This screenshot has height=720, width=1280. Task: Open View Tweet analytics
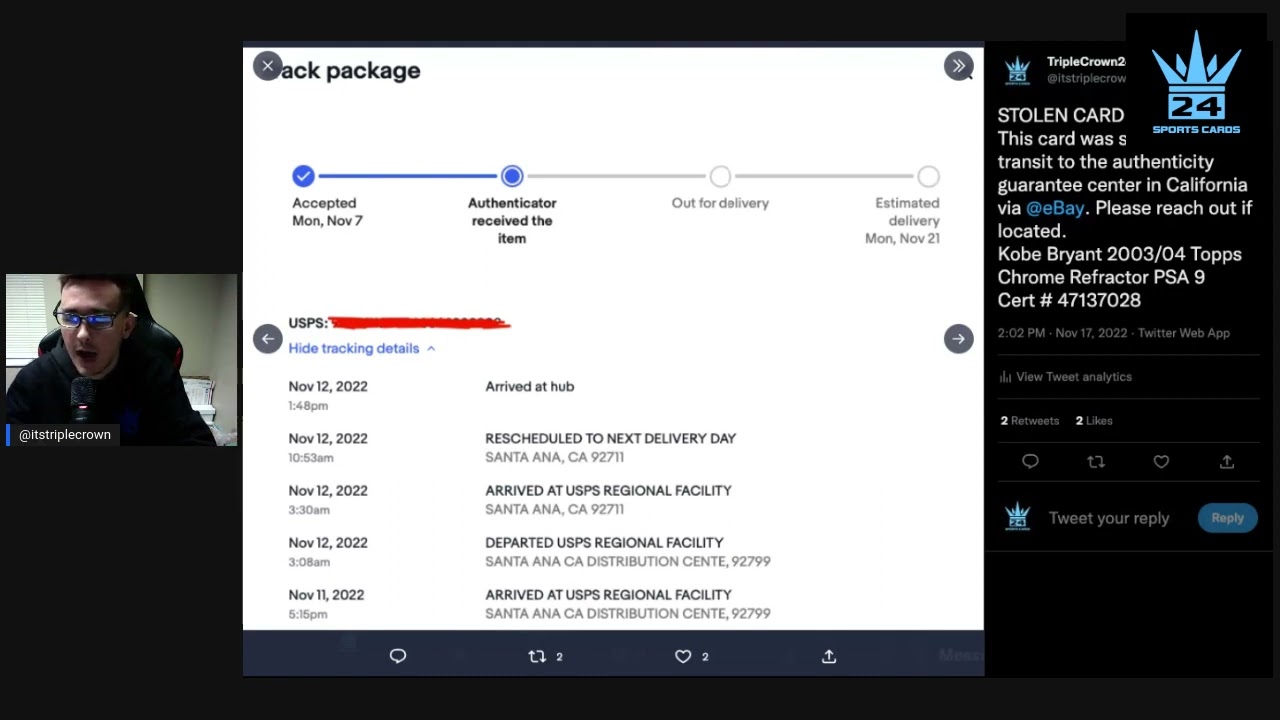(1074, 377)
